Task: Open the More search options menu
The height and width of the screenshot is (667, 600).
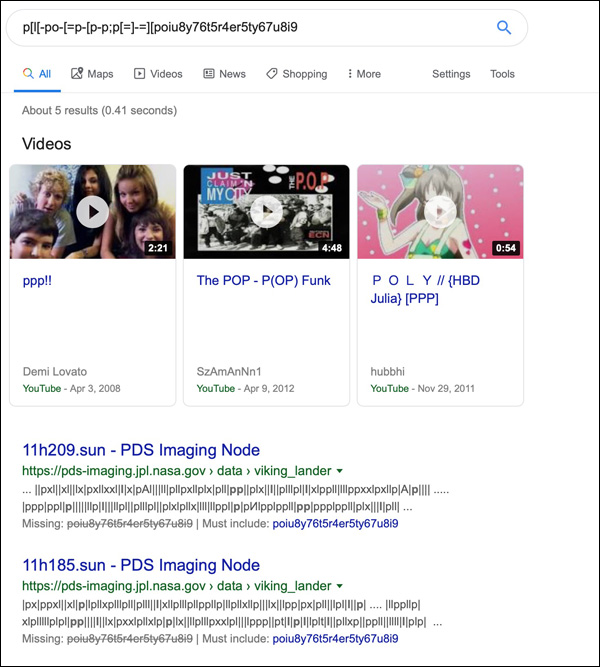Action: (x=363, y=74)
